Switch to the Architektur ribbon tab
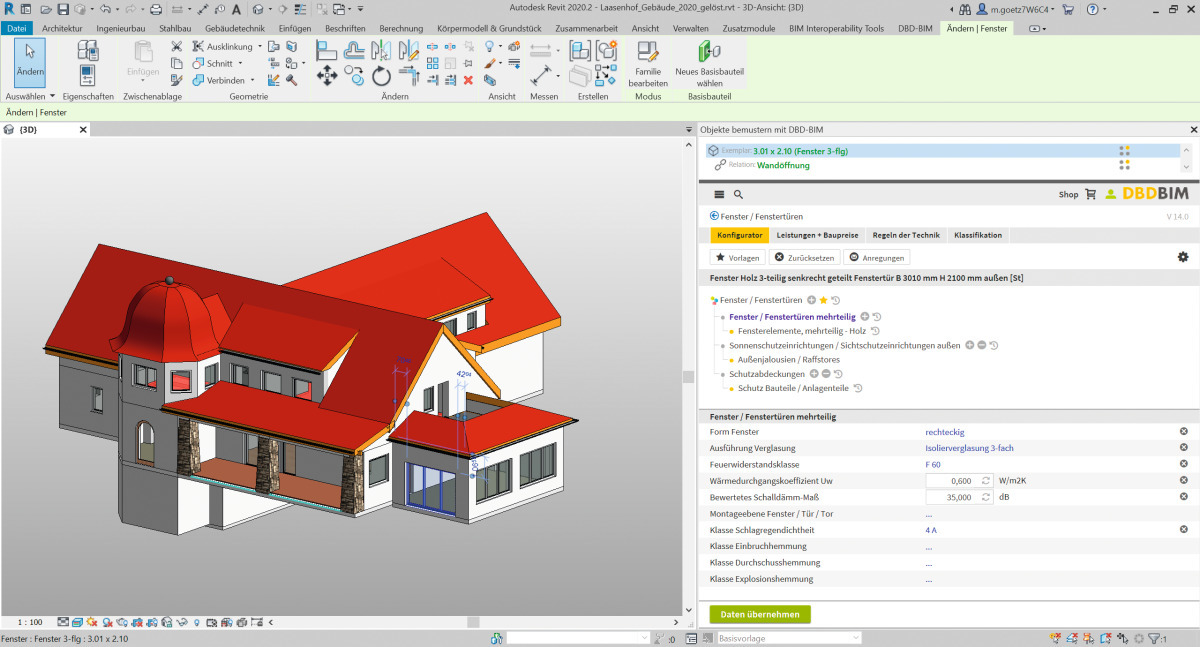 62,28
